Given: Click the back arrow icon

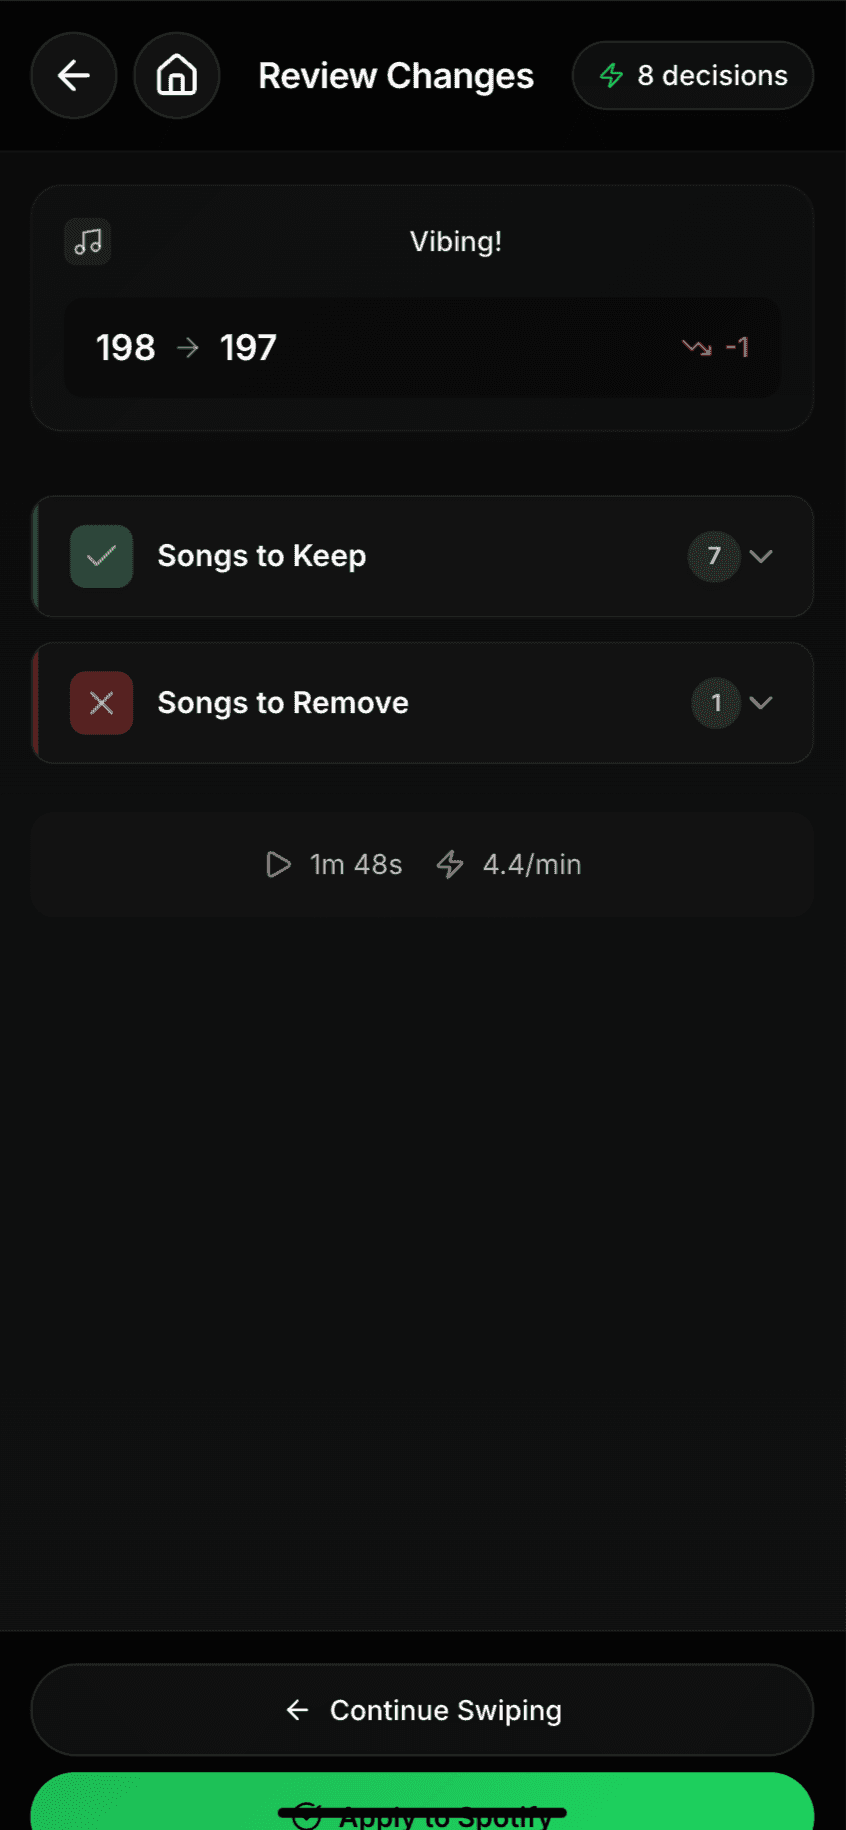Looking at the screenshot, I should click(x=74, y=75).
